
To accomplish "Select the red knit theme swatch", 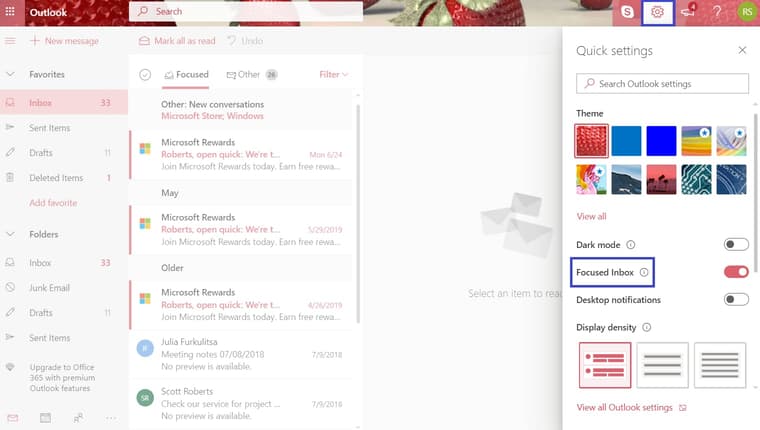I will (591, 141).
